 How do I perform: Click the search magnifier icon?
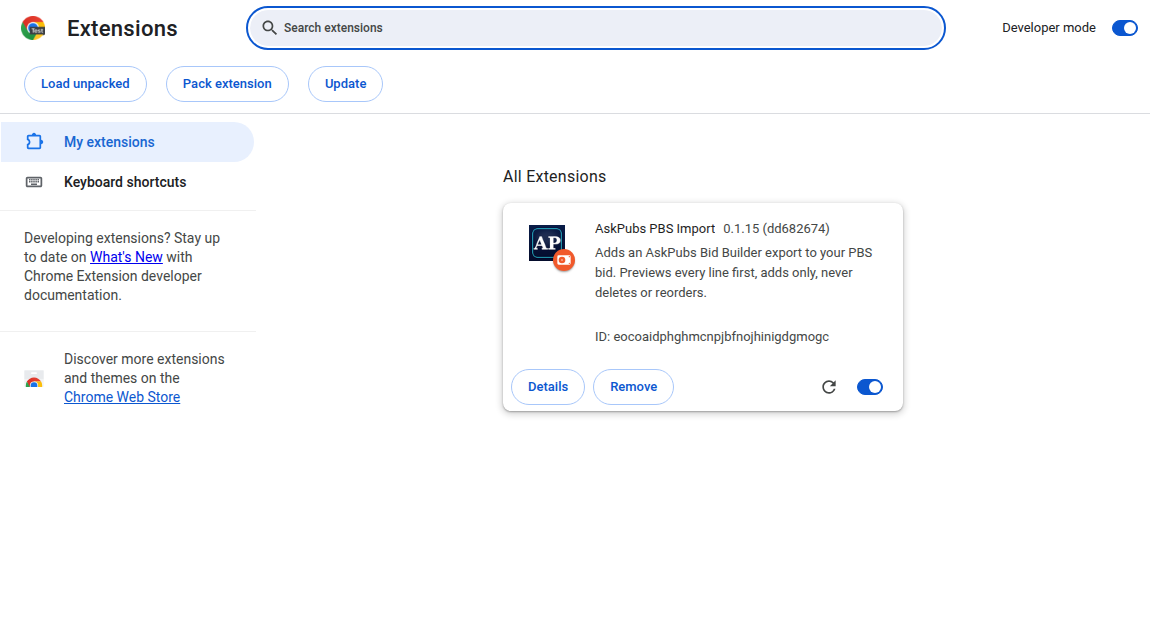click(x=269, y=28)
